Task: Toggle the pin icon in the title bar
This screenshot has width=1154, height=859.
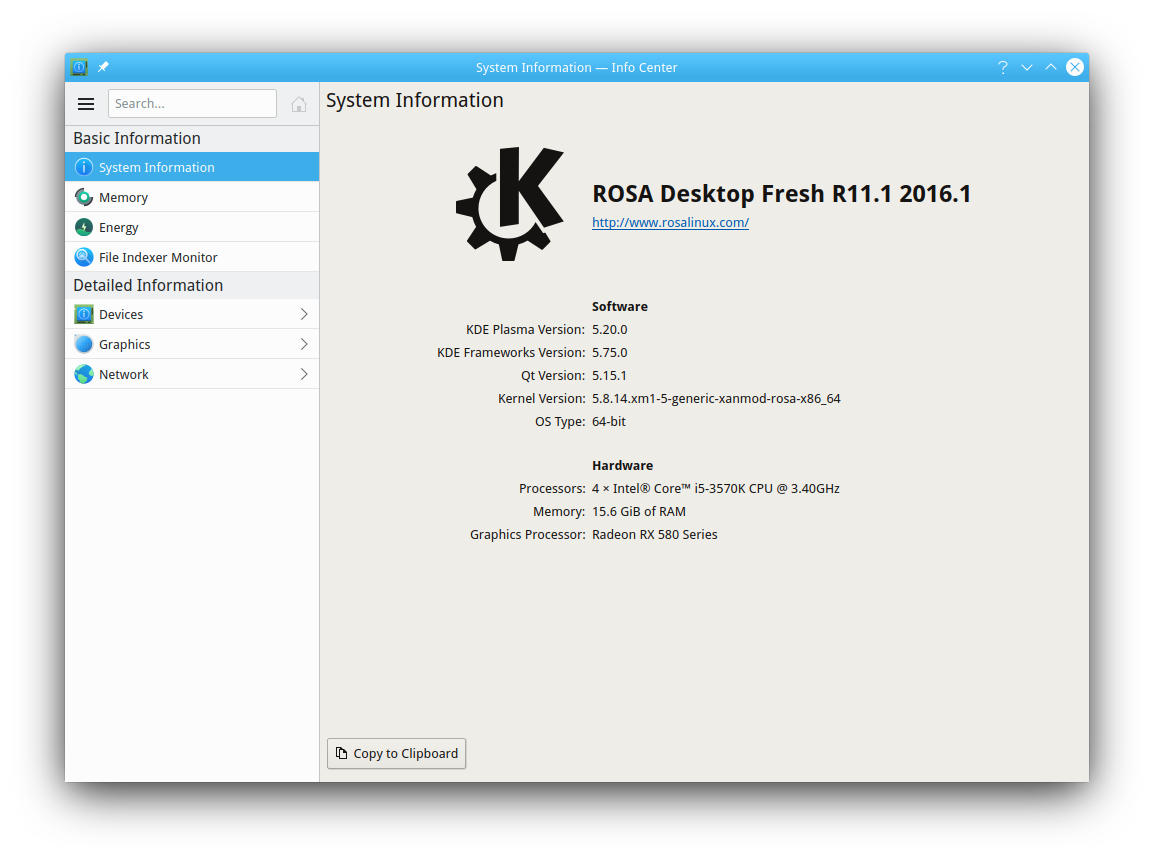Action: click(x=103, y=67)
